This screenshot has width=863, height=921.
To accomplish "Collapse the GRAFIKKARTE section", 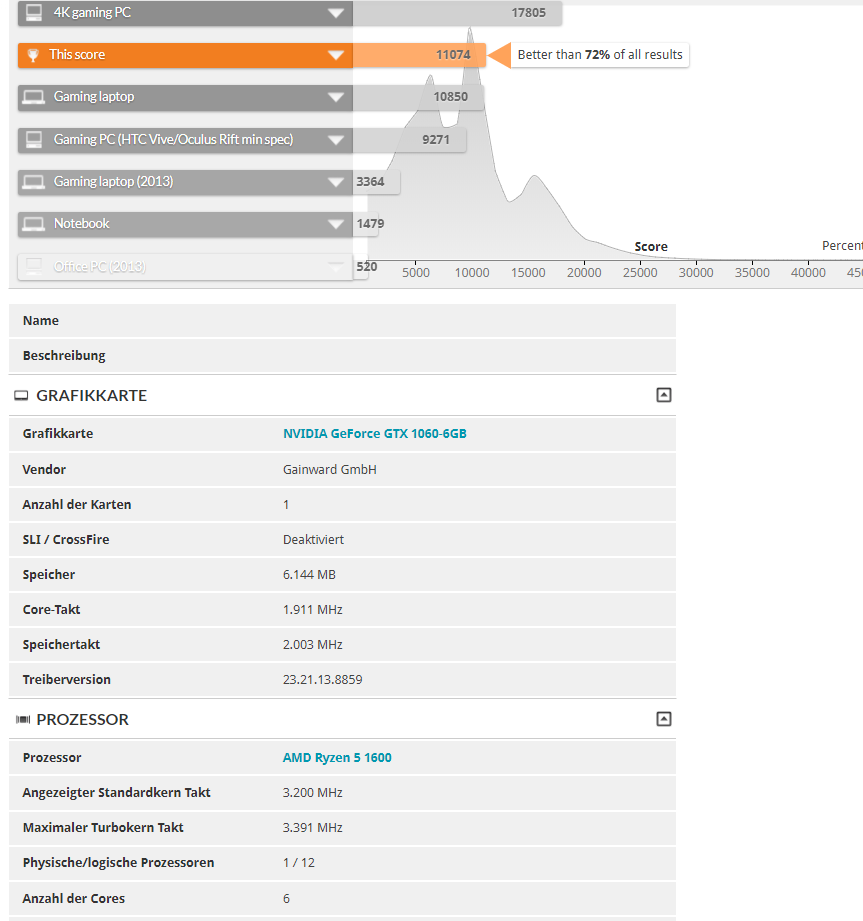I will click(x=663, y=395).
